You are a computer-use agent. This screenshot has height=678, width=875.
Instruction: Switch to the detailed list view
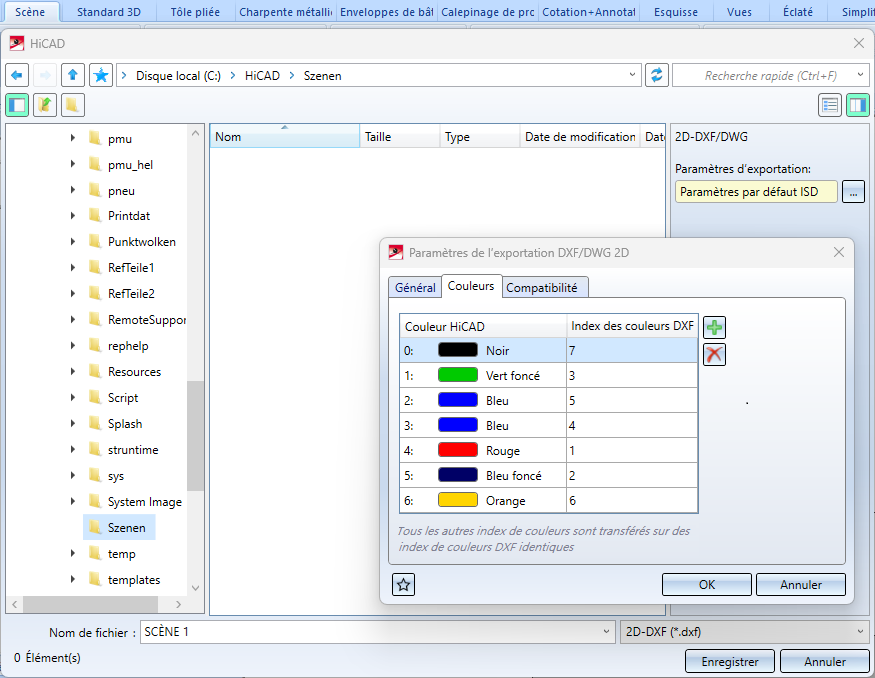pyautogui.click(x=830, y=105)
